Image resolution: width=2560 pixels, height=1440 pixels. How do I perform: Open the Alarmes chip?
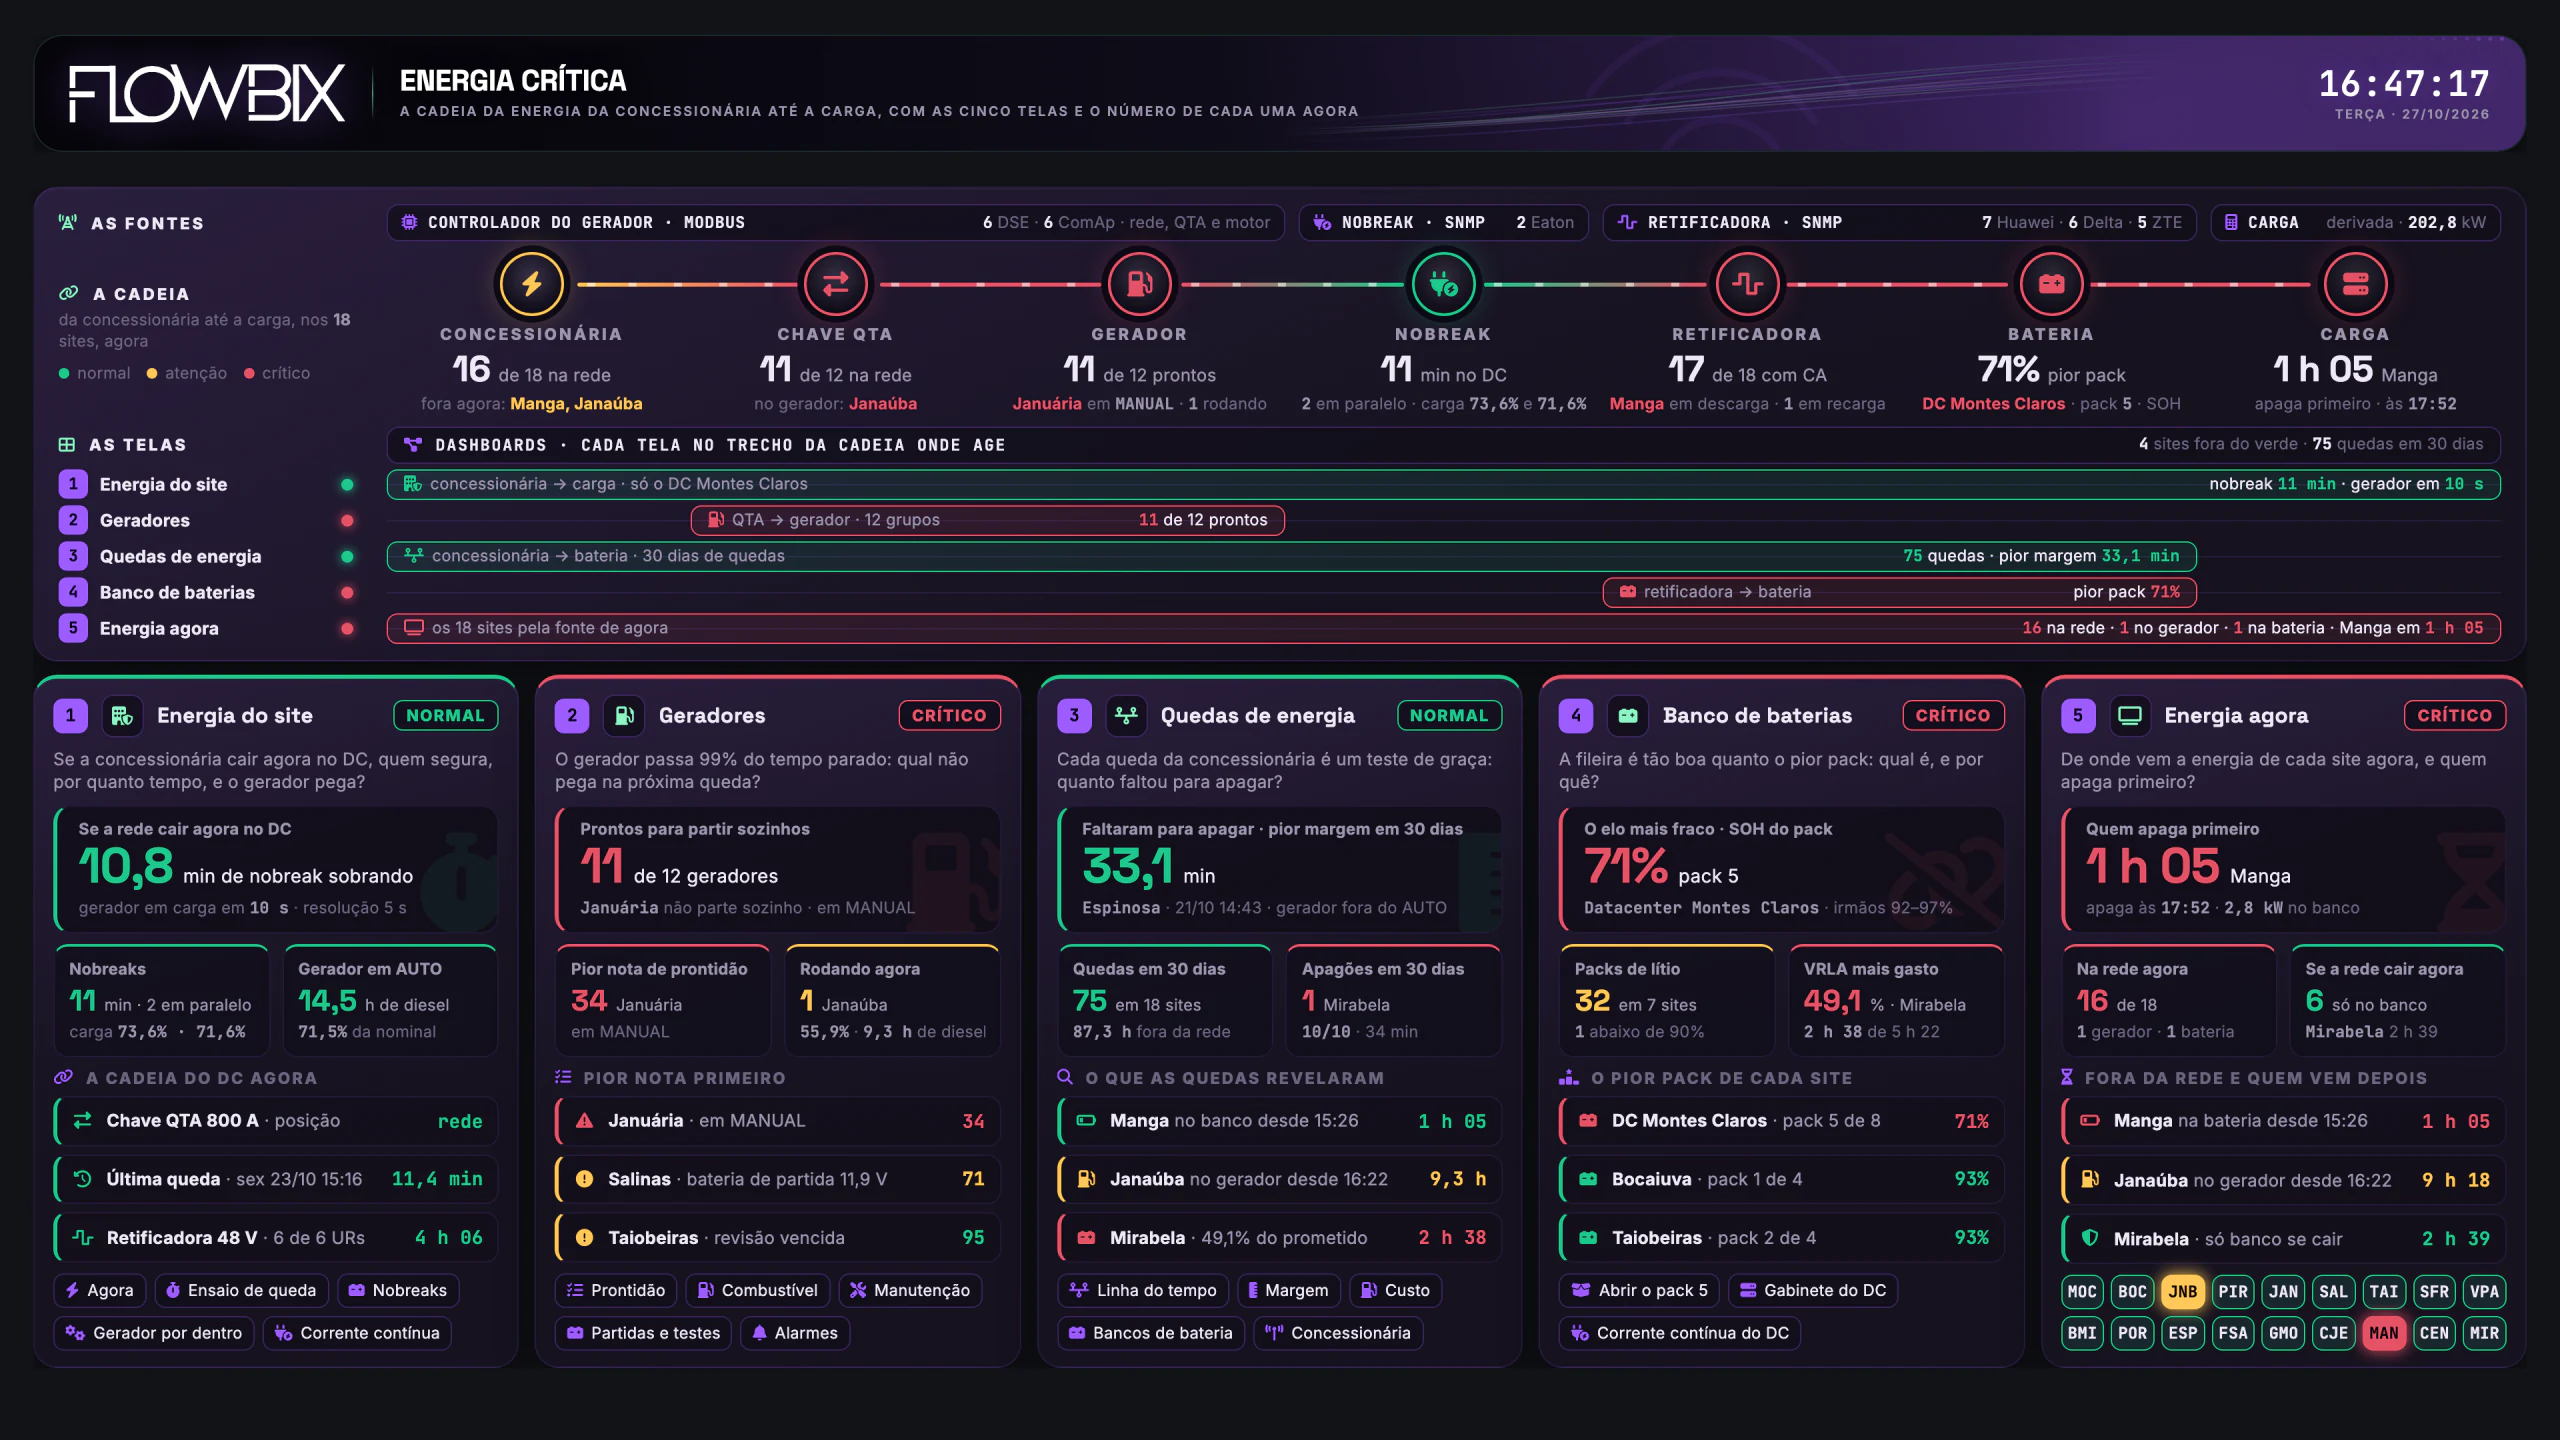(795, 1333)
